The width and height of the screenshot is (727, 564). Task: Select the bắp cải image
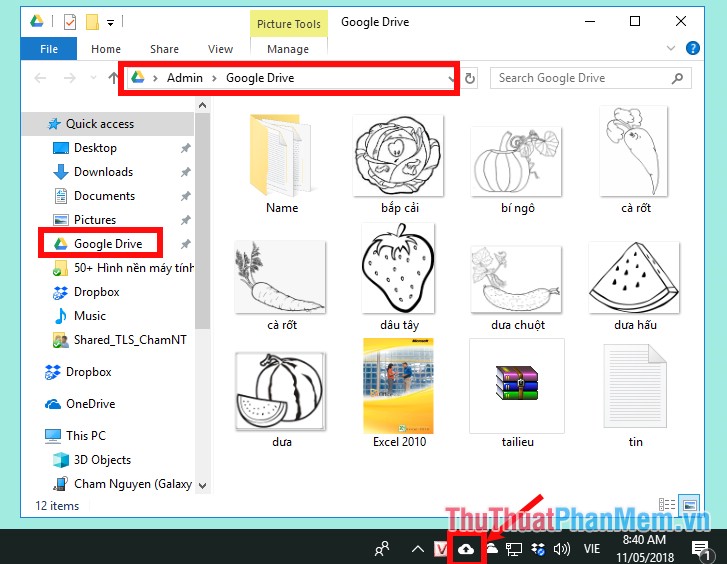point(399,163)
